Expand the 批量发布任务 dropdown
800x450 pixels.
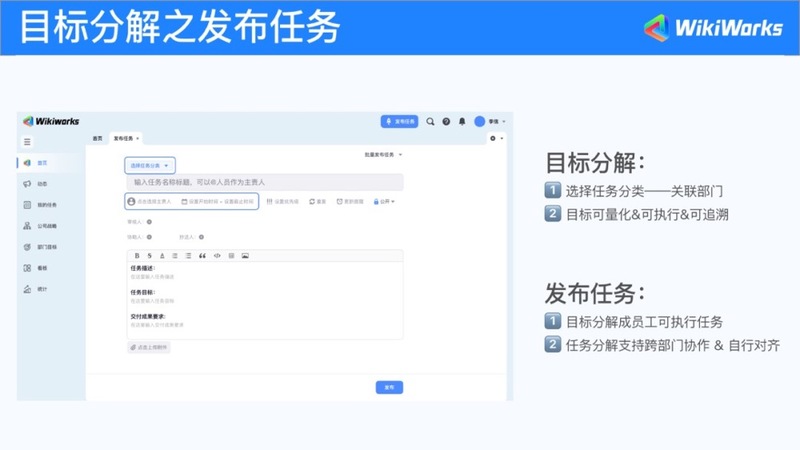385,155
